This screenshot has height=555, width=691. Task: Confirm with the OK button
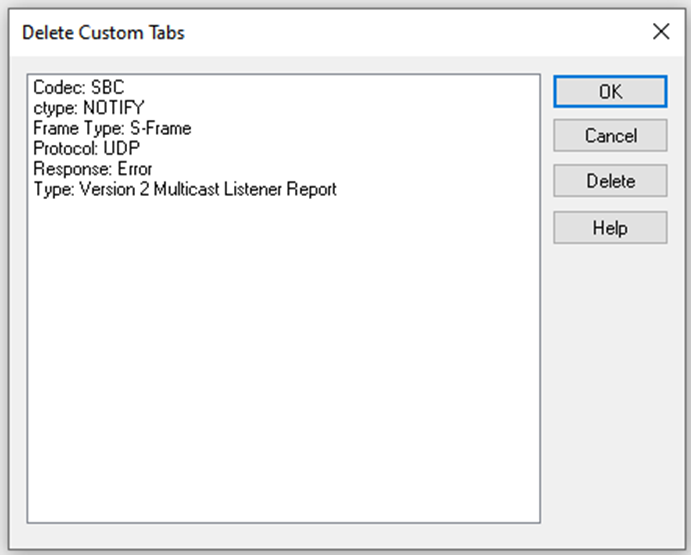[610, 92]
